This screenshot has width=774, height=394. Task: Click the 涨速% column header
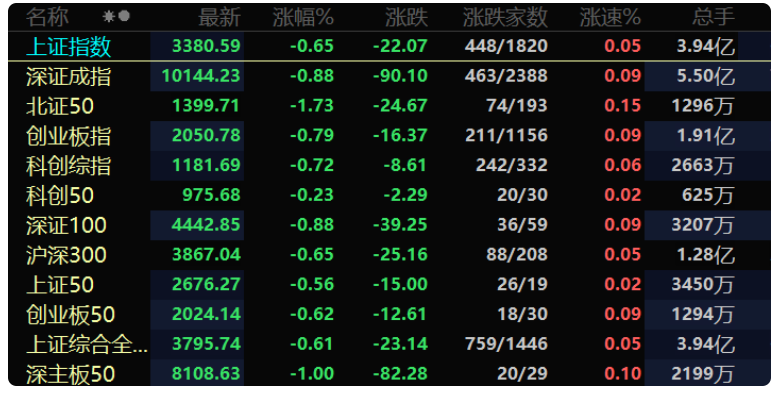pos(610,17)
